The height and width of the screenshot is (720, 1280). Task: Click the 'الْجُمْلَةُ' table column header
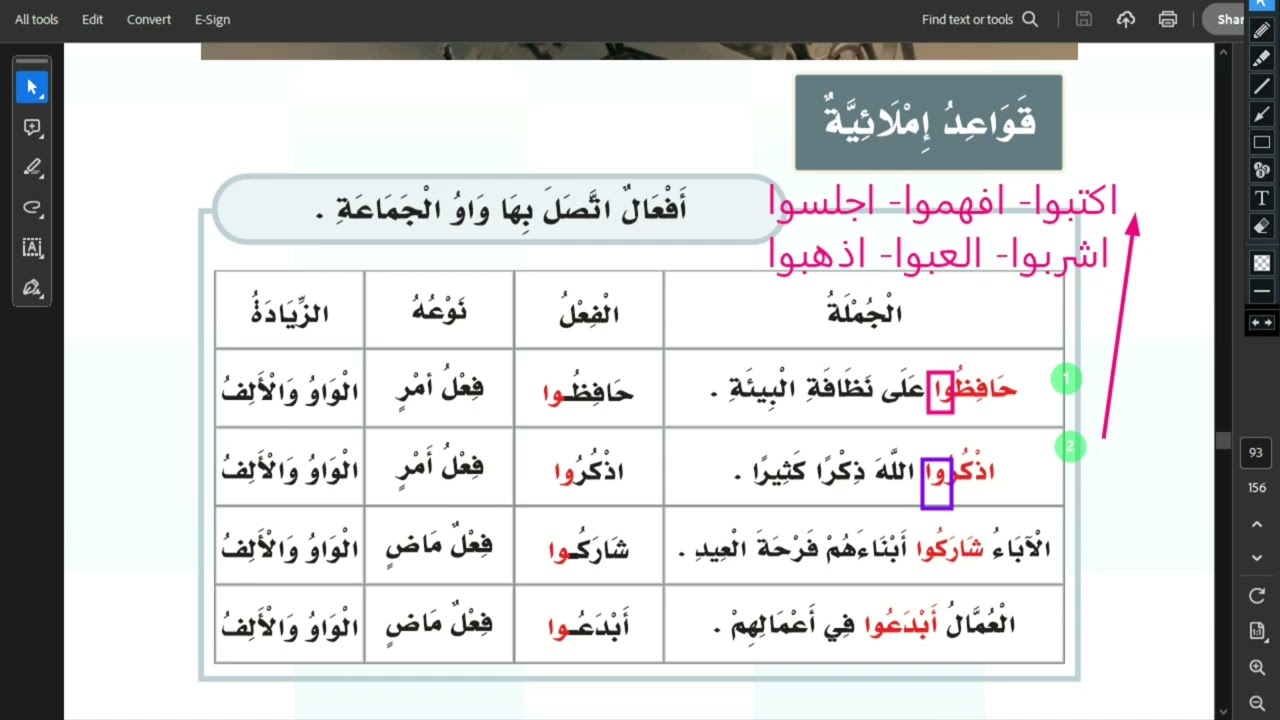click(864, 311)
